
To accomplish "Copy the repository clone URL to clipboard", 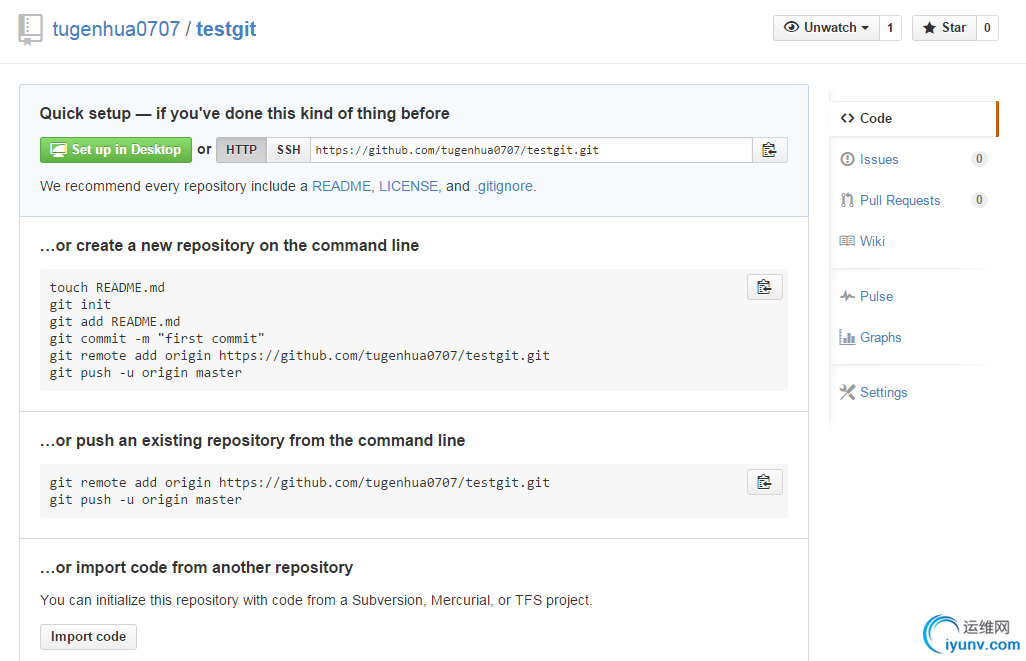I will coord(769,150).
